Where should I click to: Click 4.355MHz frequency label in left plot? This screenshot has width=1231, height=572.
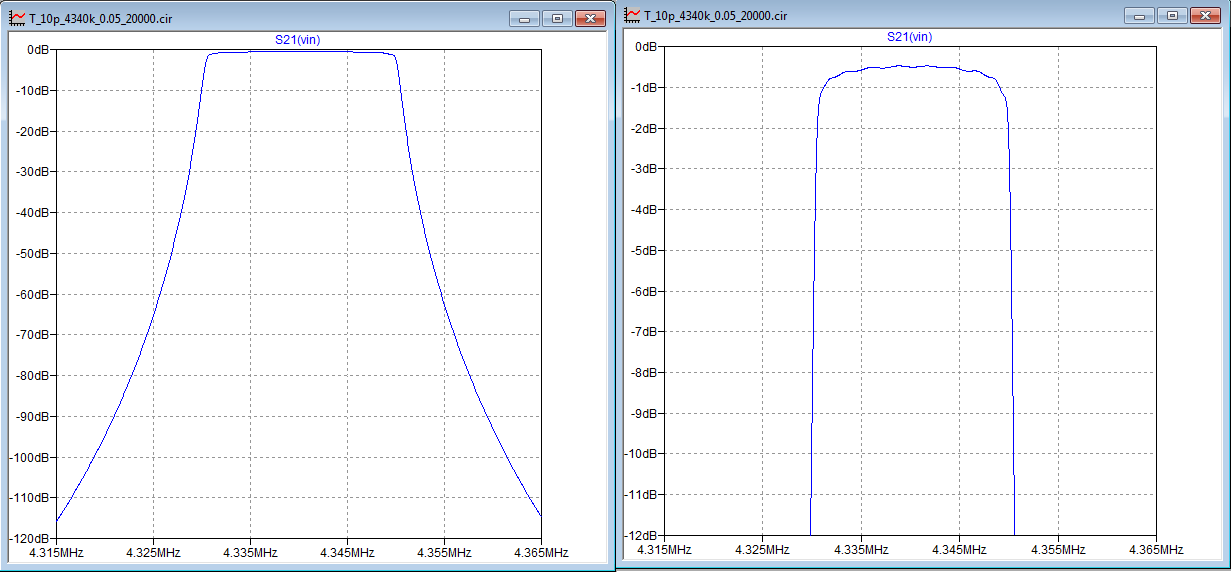tap(444, 552)
